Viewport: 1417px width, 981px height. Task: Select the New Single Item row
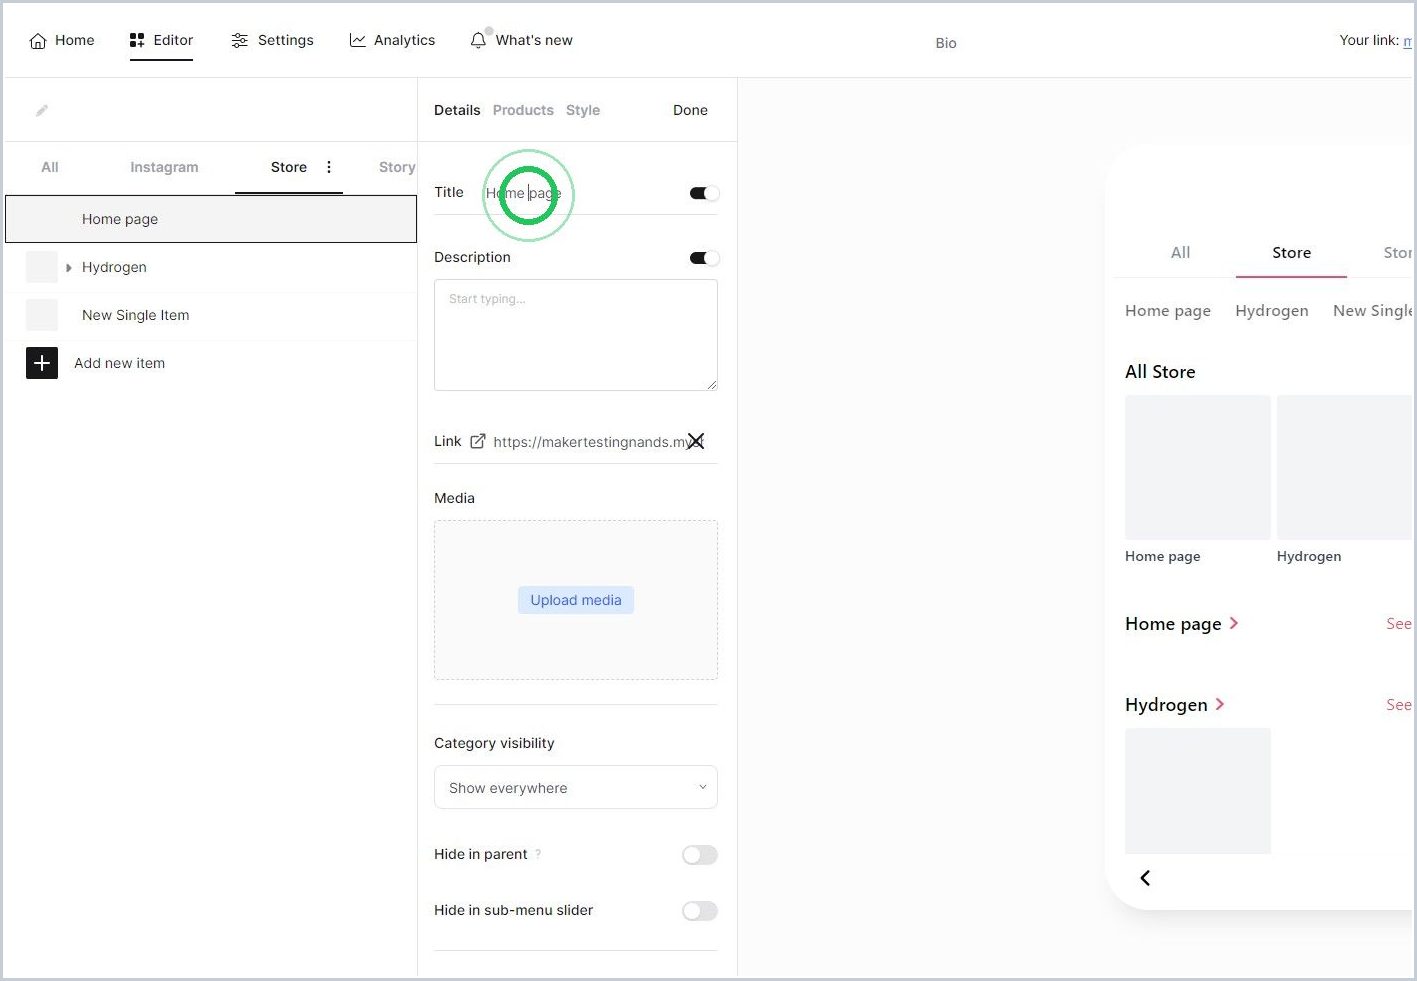tap(211, 315)
